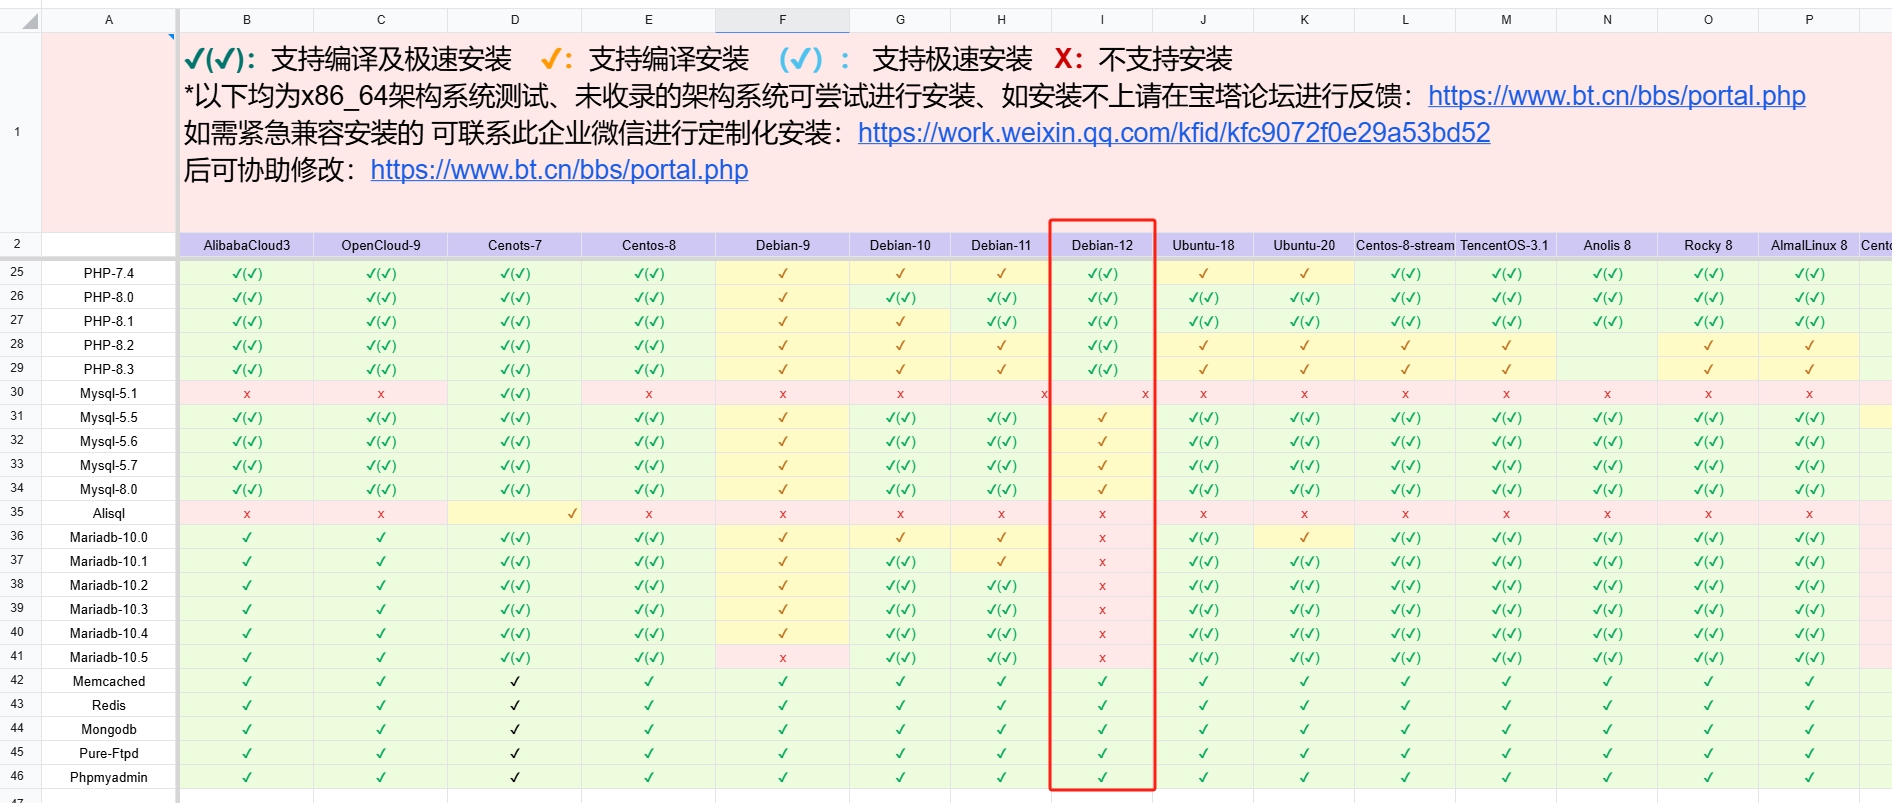The width and height of the screenshot is (1892, 803).
Task: Click PHP-8.2 orange check under Rocky 8
Action: pyautogui.click(x=1708, y=345)
